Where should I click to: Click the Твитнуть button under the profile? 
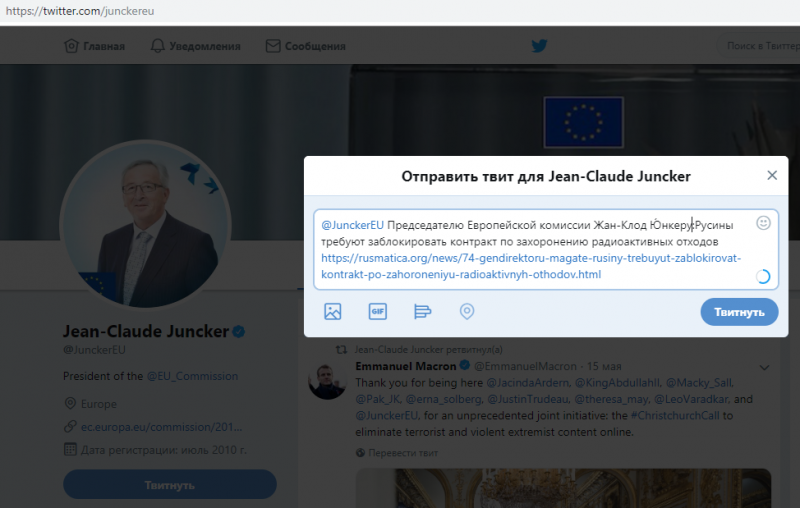[x=170, y=485]
